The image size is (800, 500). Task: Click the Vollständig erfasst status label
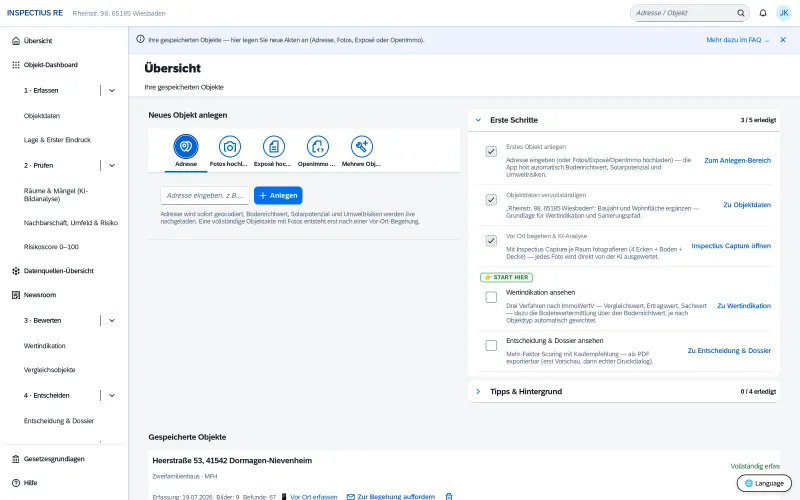755,466
